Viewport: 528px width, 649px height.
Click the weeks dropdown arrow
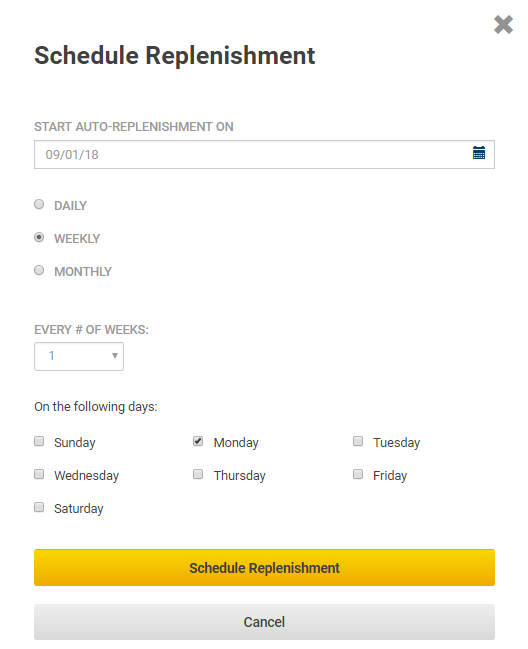pos(115,356)
